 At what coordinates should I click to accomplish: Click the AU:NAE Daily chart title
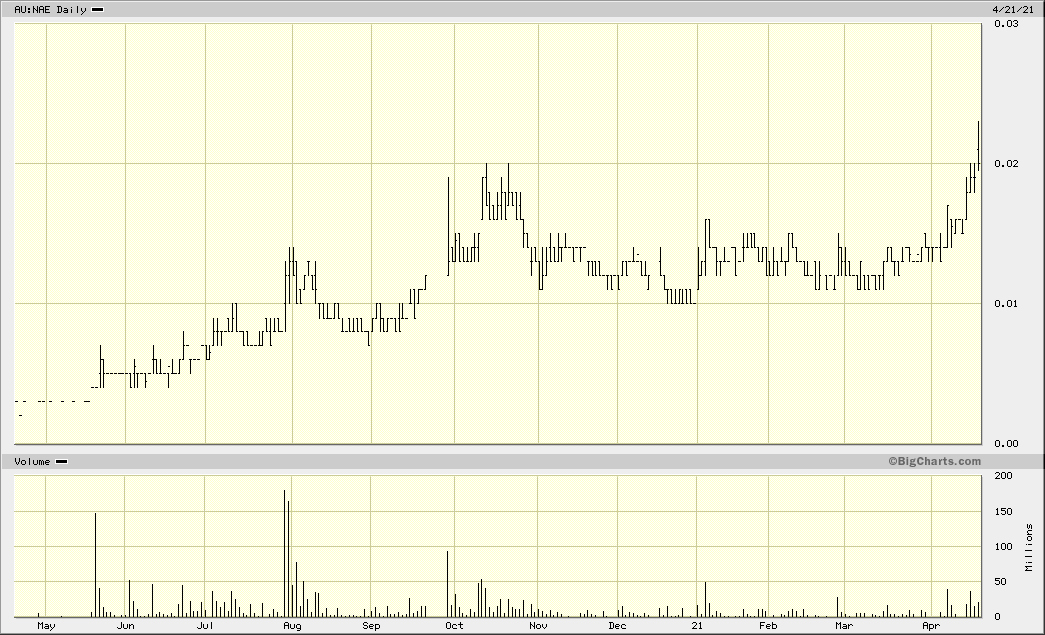pos(51,10)
